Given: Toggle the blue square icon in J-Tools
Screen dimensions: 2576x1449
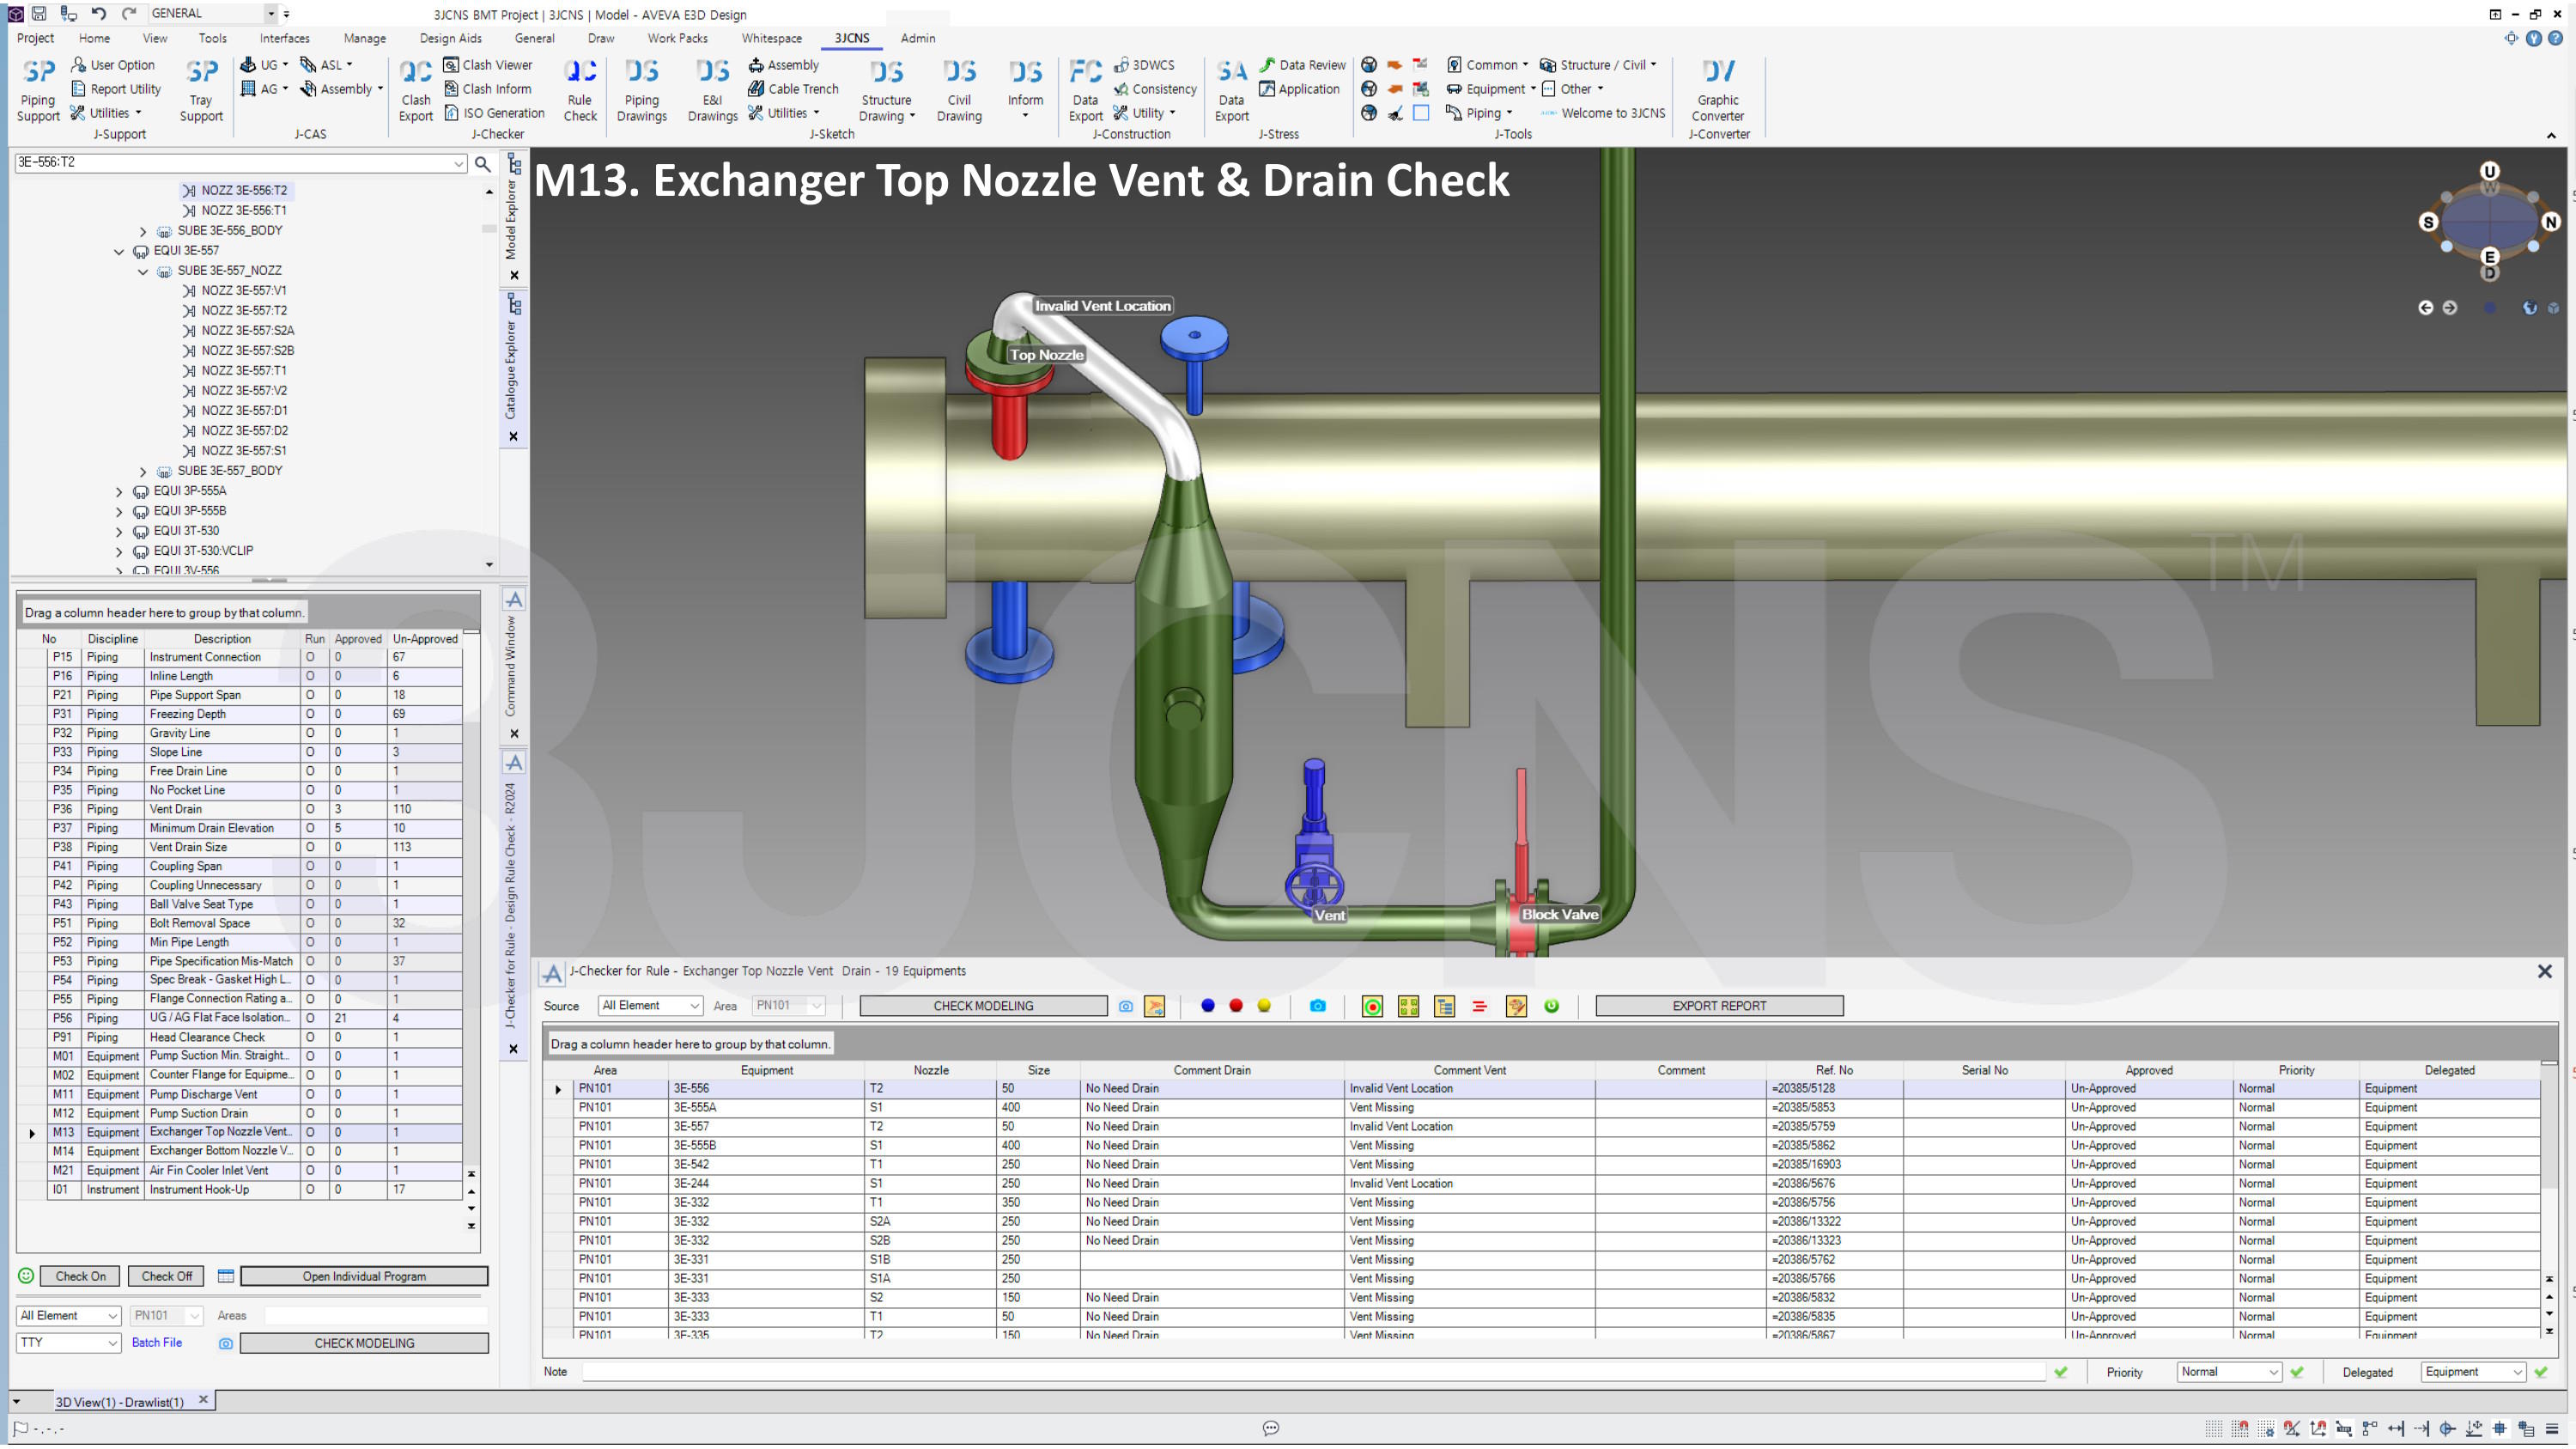Looking at the screenshot, I should click(x=1421, y=113).
